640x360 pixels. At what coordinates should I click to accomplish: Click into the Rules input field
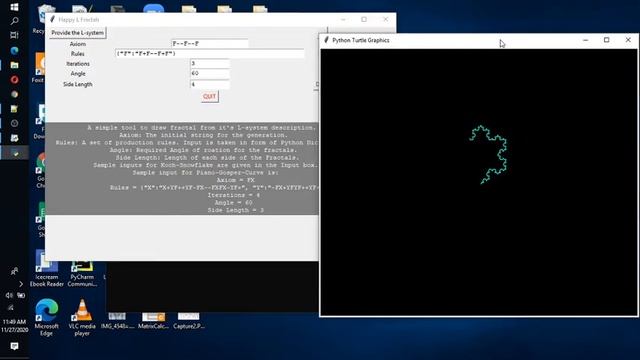209,53
